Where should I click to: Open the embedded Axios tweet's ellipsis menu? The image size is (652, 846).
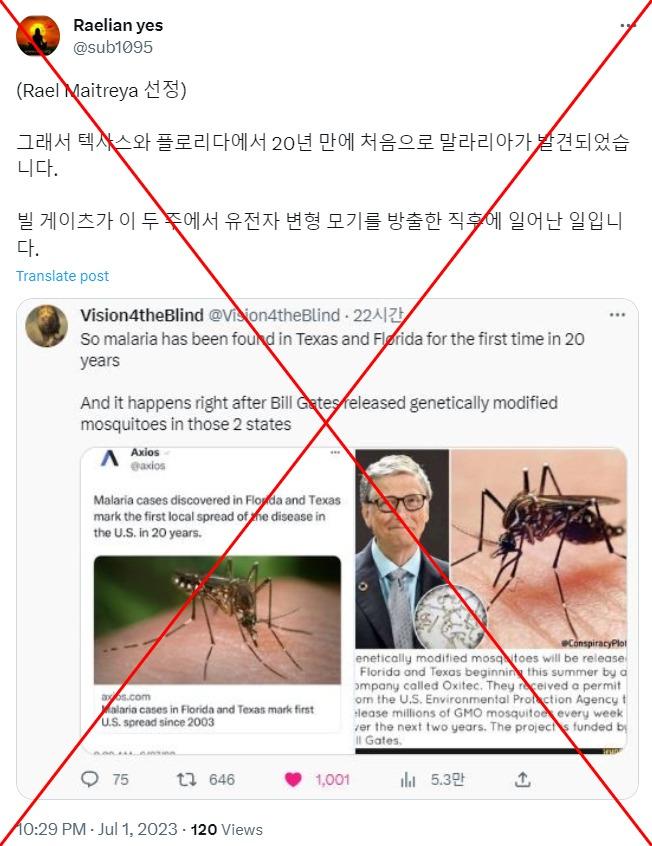click(335, 453)
